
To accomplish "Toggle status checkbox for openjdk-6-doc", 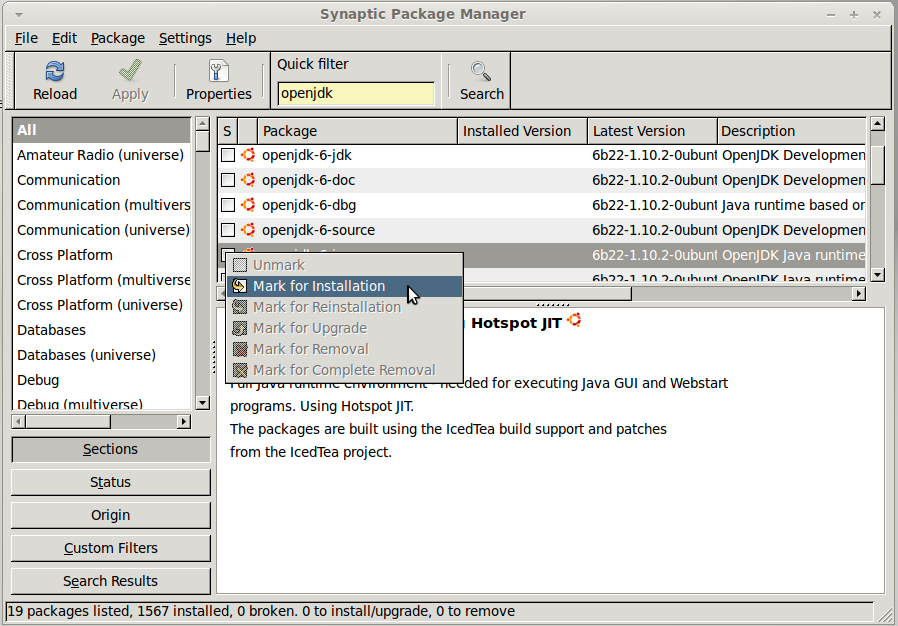I will click(x=228, y=180).
